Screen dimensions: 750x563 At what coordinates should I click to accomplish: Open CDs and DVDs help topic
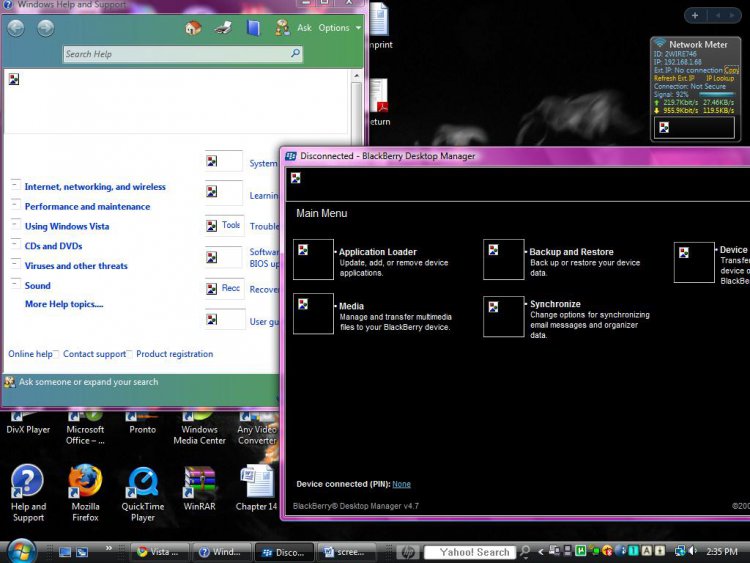pyautogui.click(x=54, y=246)
